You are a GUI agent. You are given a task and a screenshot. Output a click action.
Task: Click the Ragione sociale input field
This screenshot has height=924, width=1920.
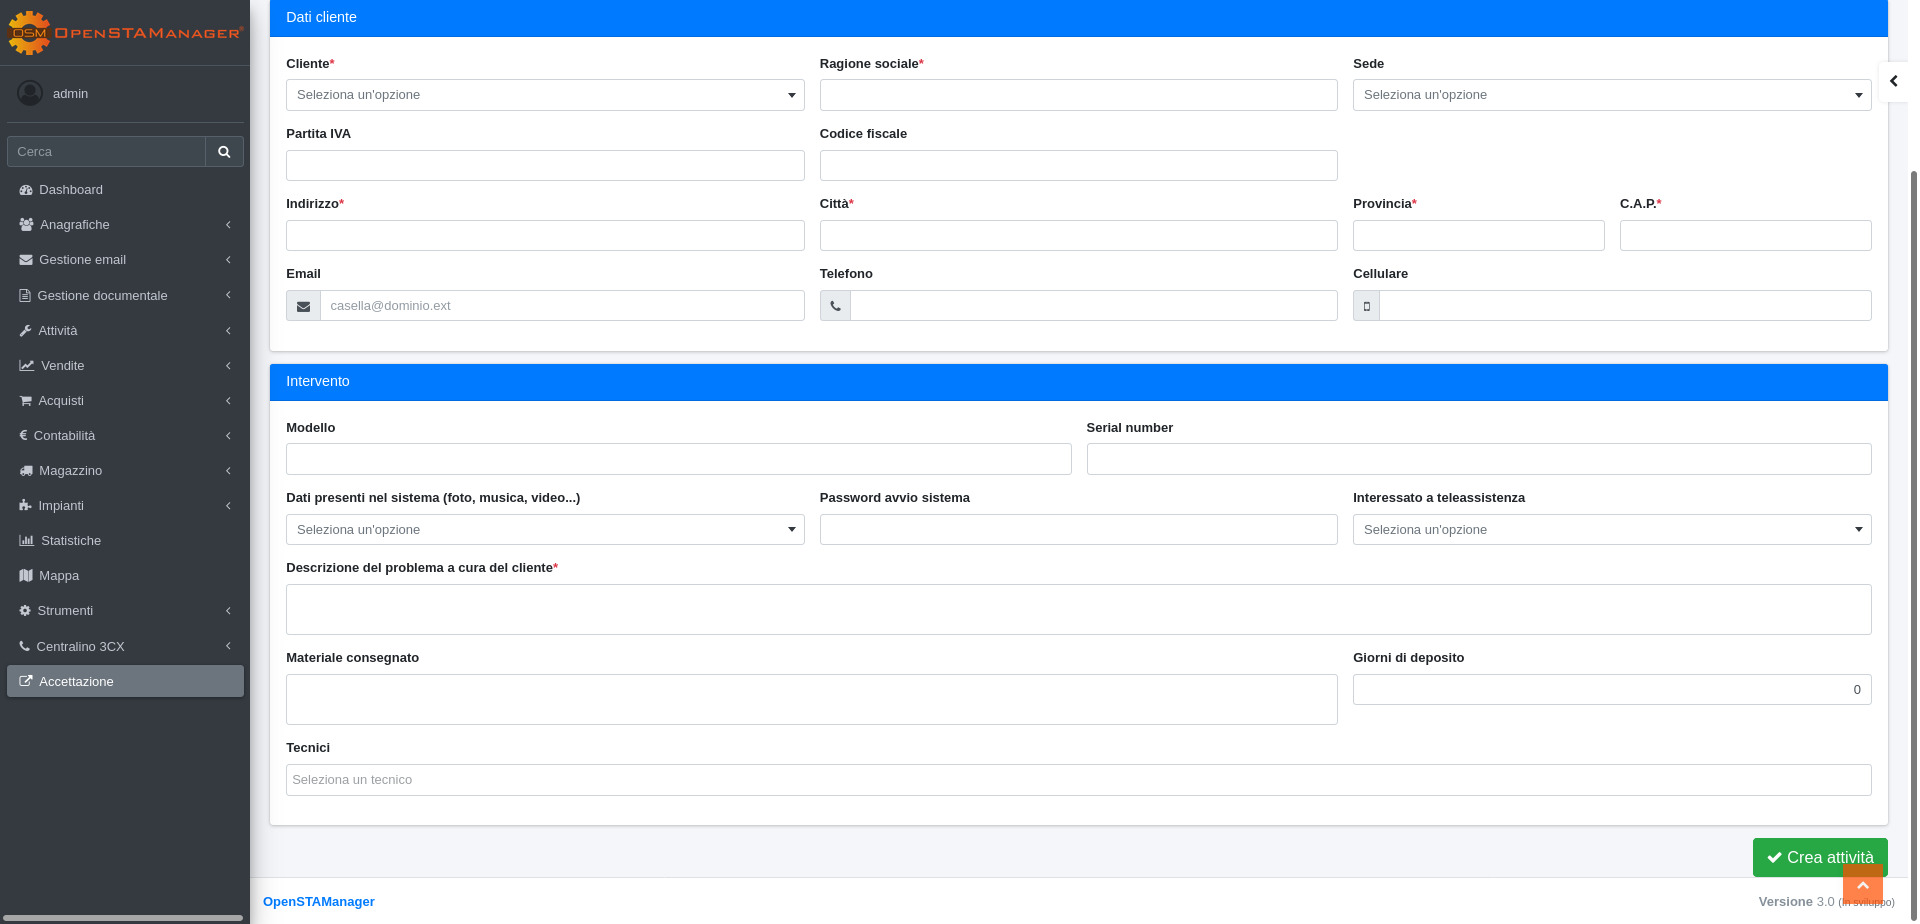pyautogui.click(x=1078, y=95)
